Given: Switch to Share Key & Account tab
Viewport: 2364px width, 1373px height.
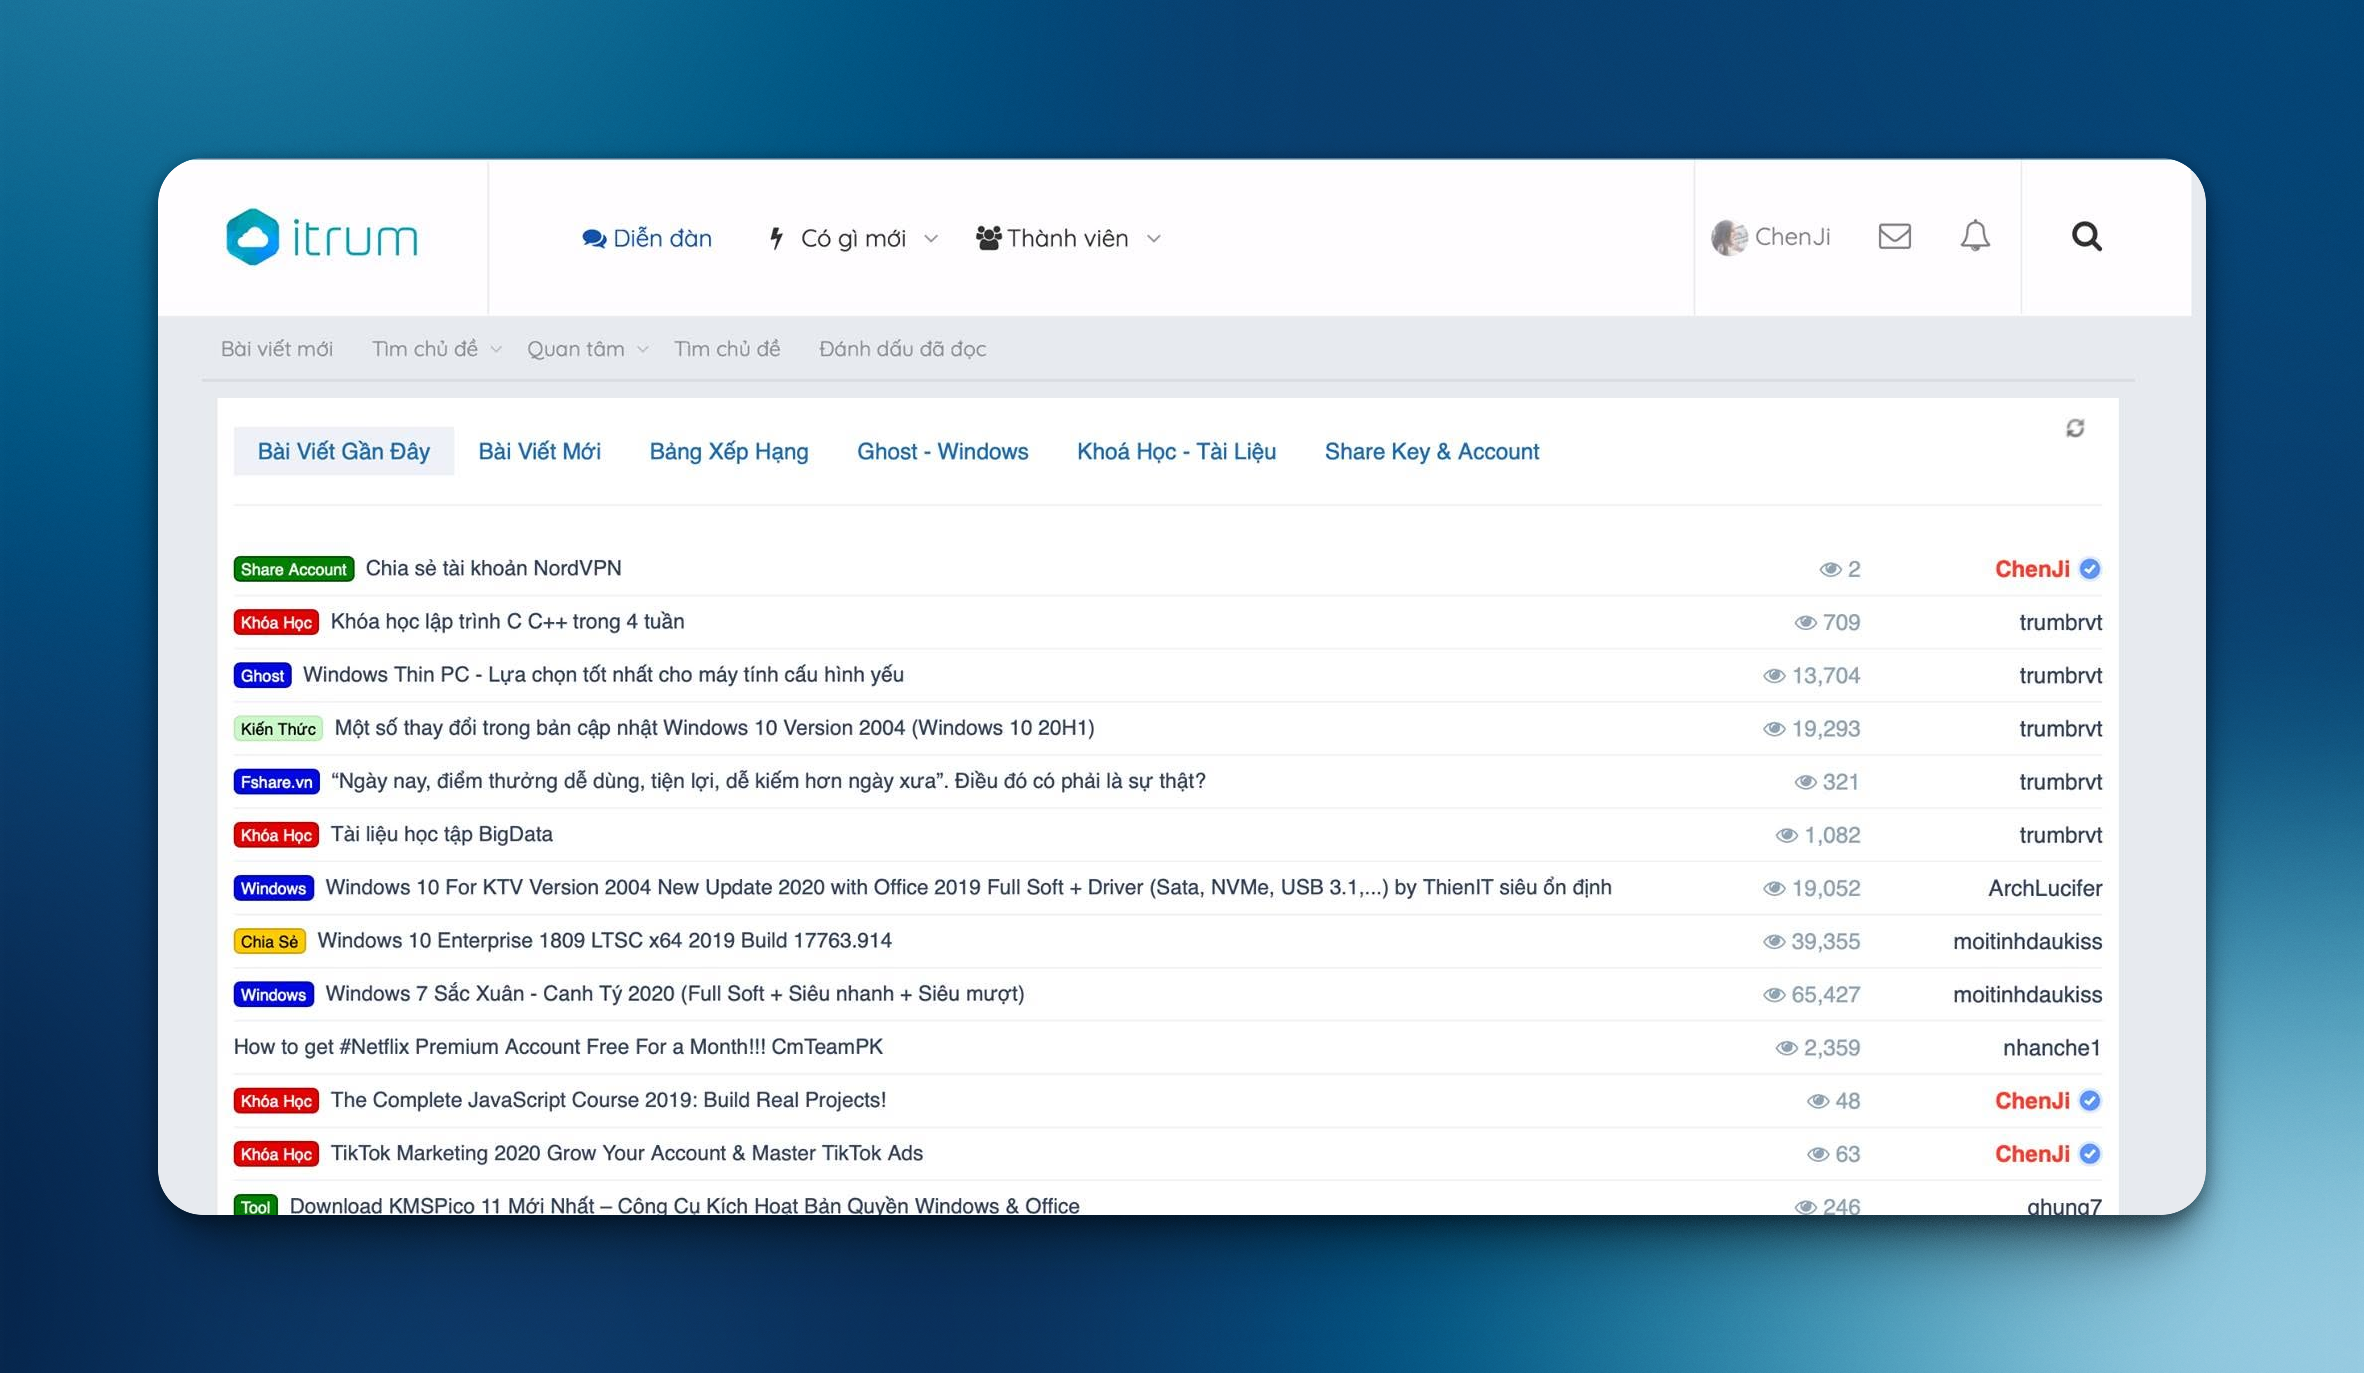Looking at the screenshot, I should 1432,451.
